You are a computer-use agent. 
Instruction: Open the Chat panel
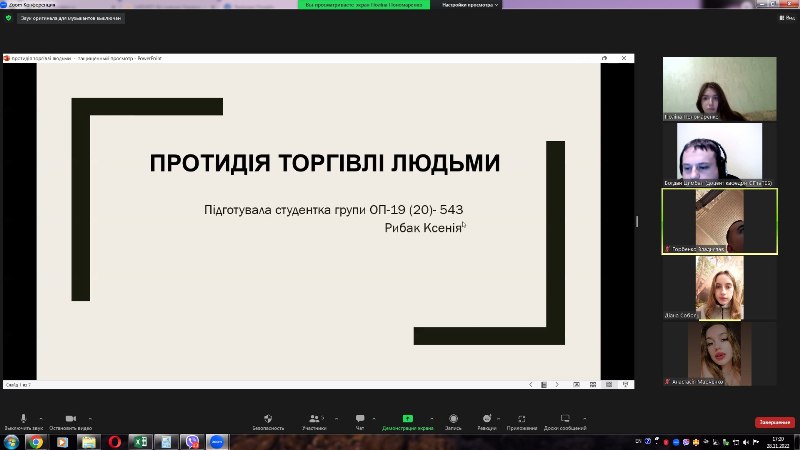(x=359, y=419)
